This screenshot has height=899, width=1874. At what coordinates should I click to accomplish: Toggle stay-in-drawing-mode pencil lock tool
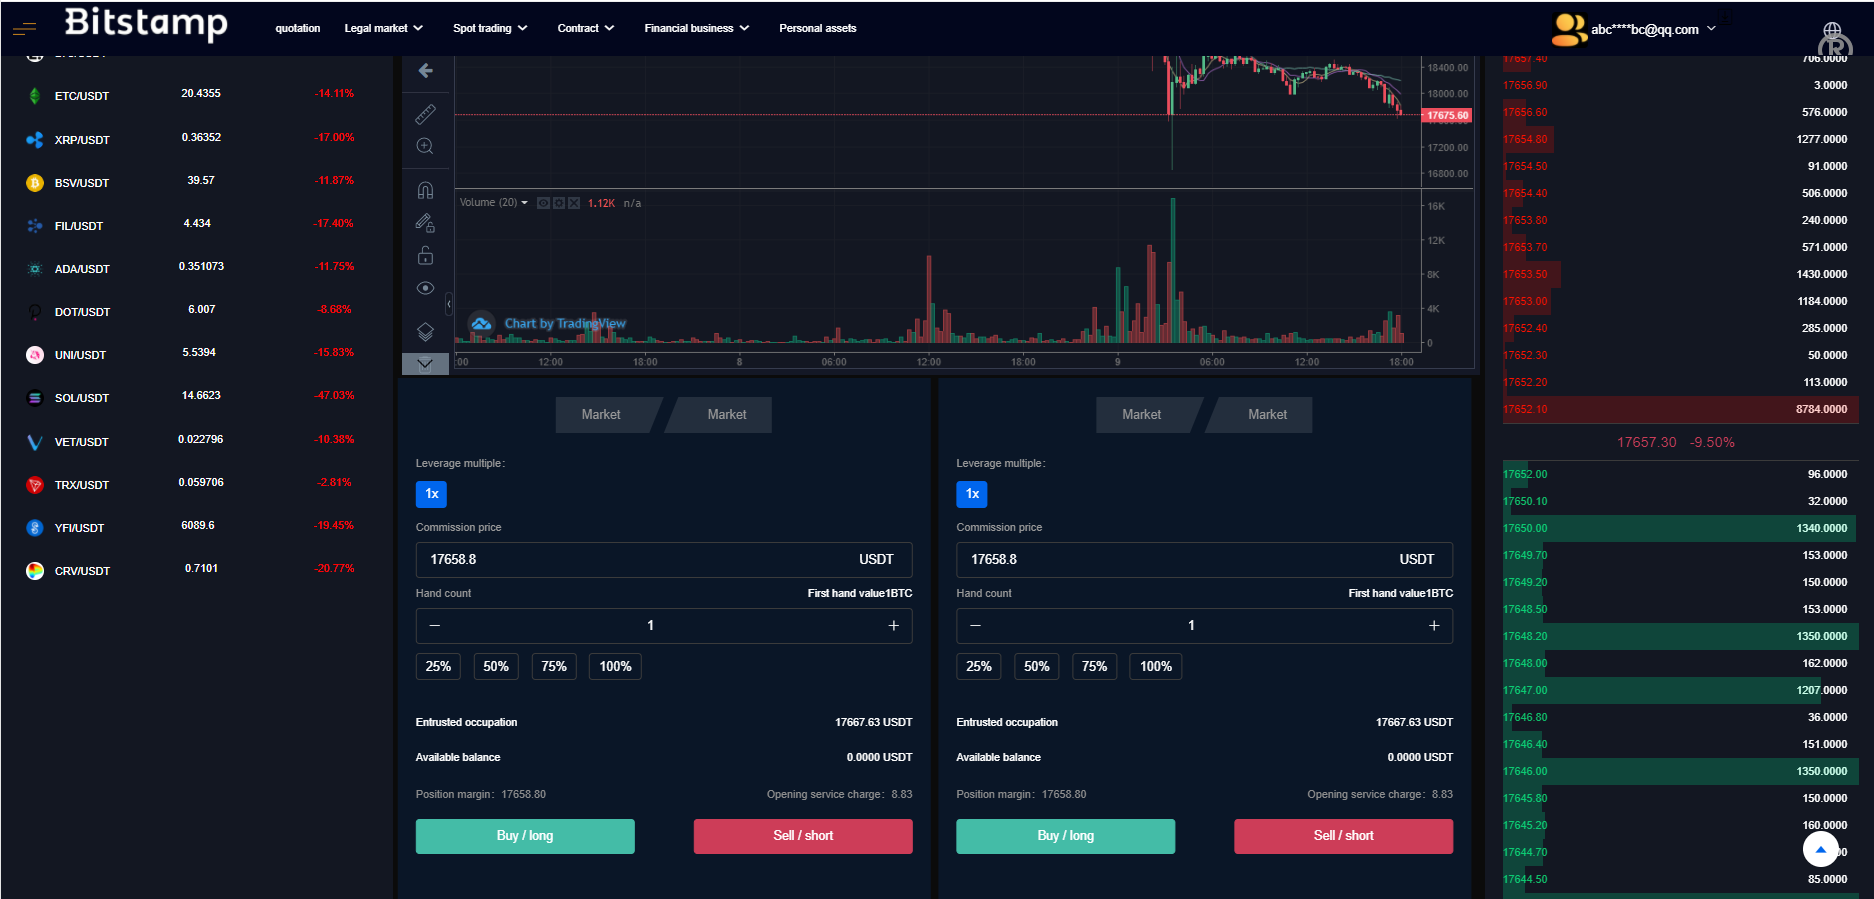pos(425,223)
